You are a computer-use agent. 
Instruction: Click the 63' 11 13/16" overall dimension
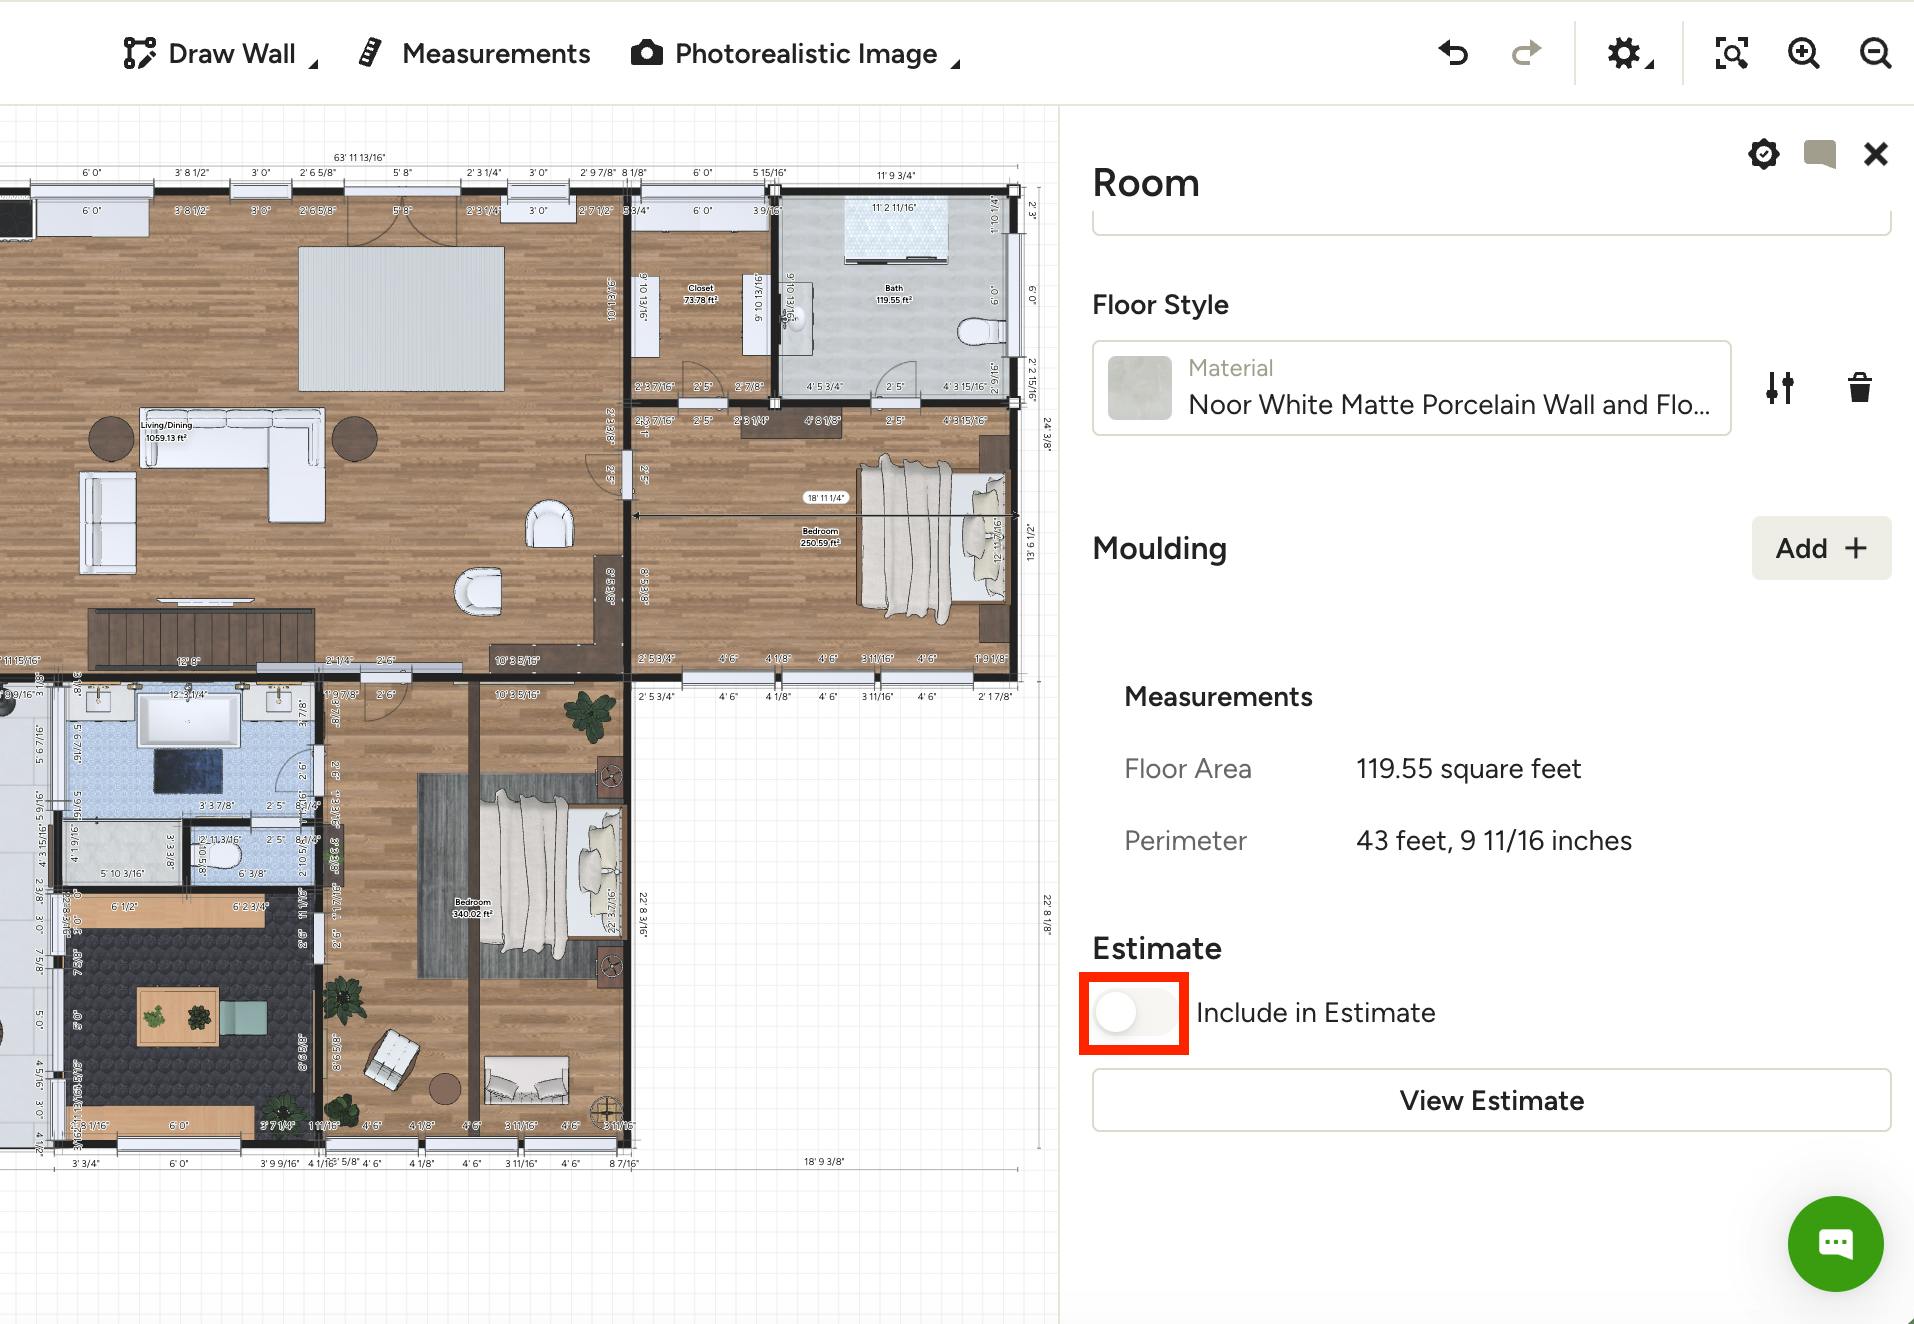pyautogui.click(x=360, y=158)
